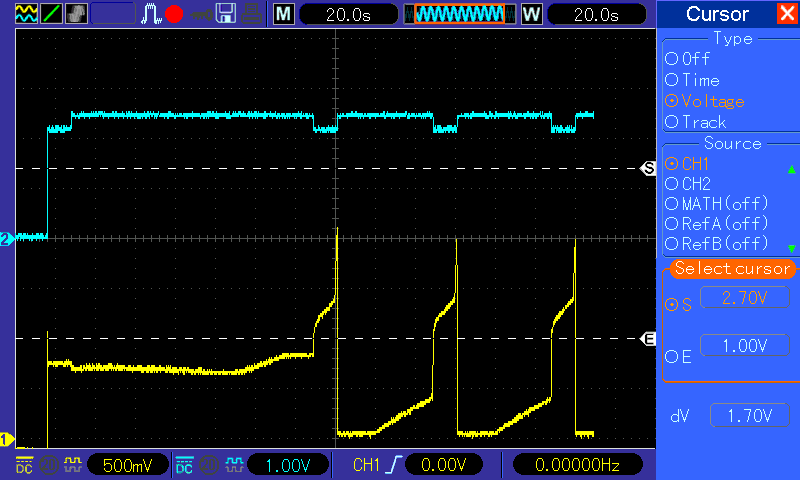The width and height of the screenshot is (800, 480).
Task: Select CH2 as cursor source
Action: pos(688,184)
